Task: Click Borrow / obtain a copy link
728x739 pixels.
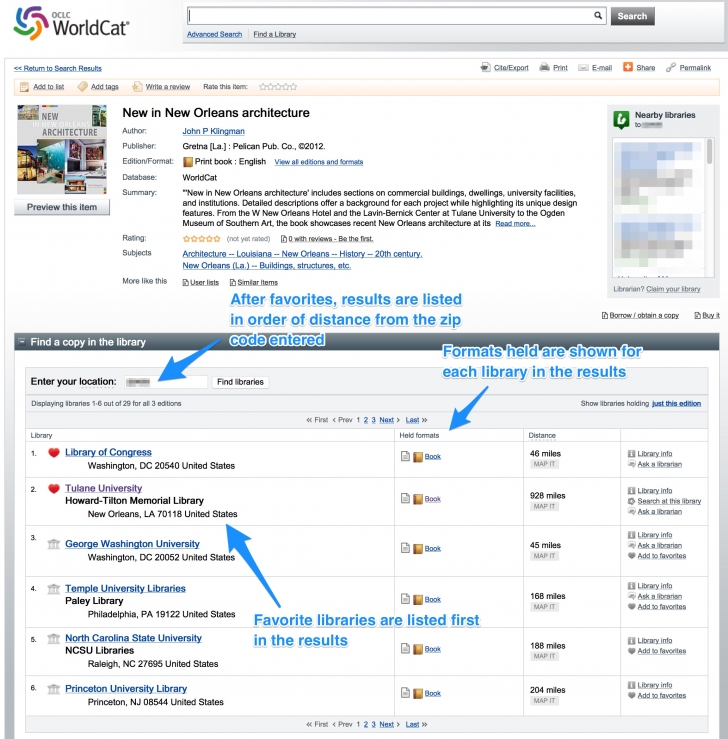Action: 644,315
